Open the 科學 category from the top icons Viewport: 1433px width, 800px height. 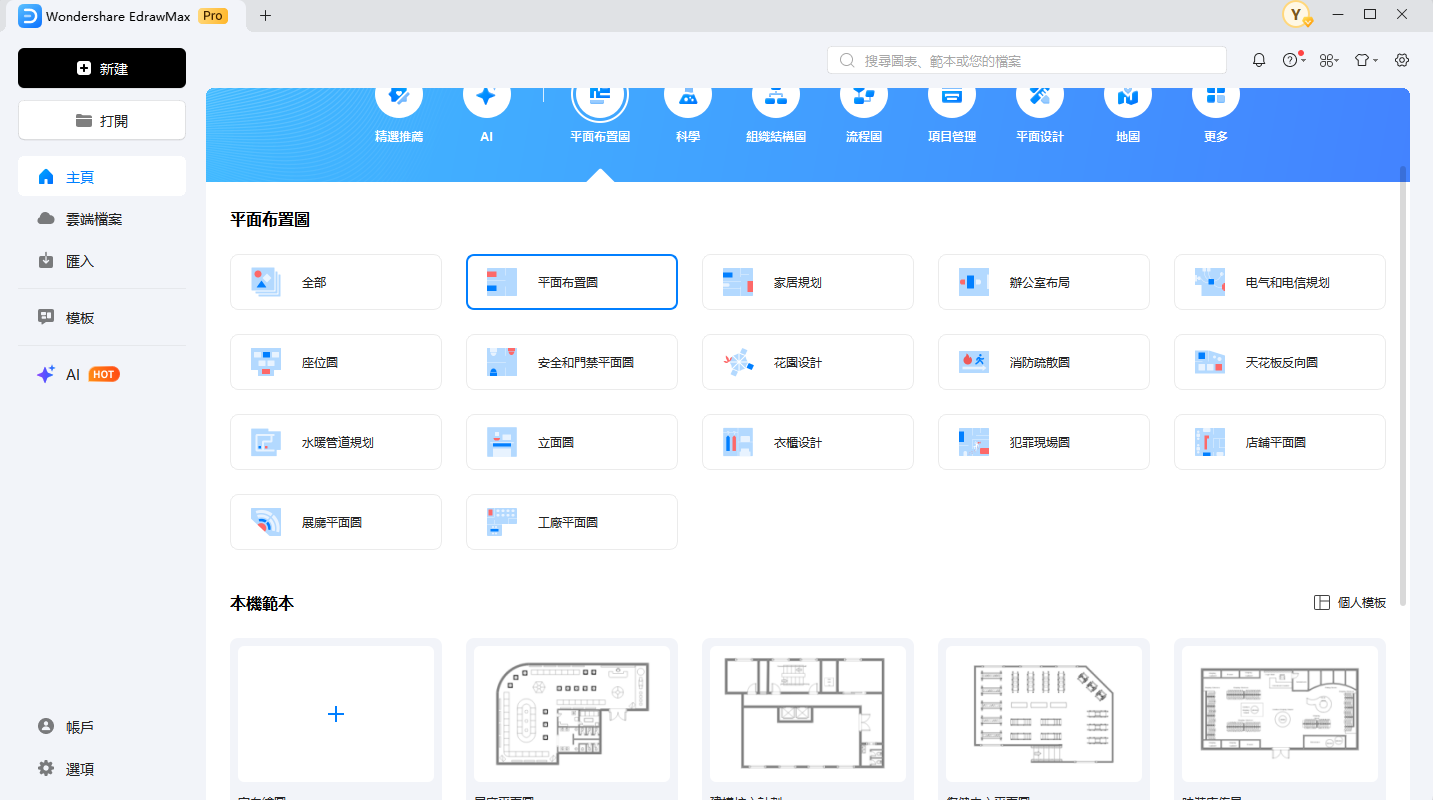point(687,110)
